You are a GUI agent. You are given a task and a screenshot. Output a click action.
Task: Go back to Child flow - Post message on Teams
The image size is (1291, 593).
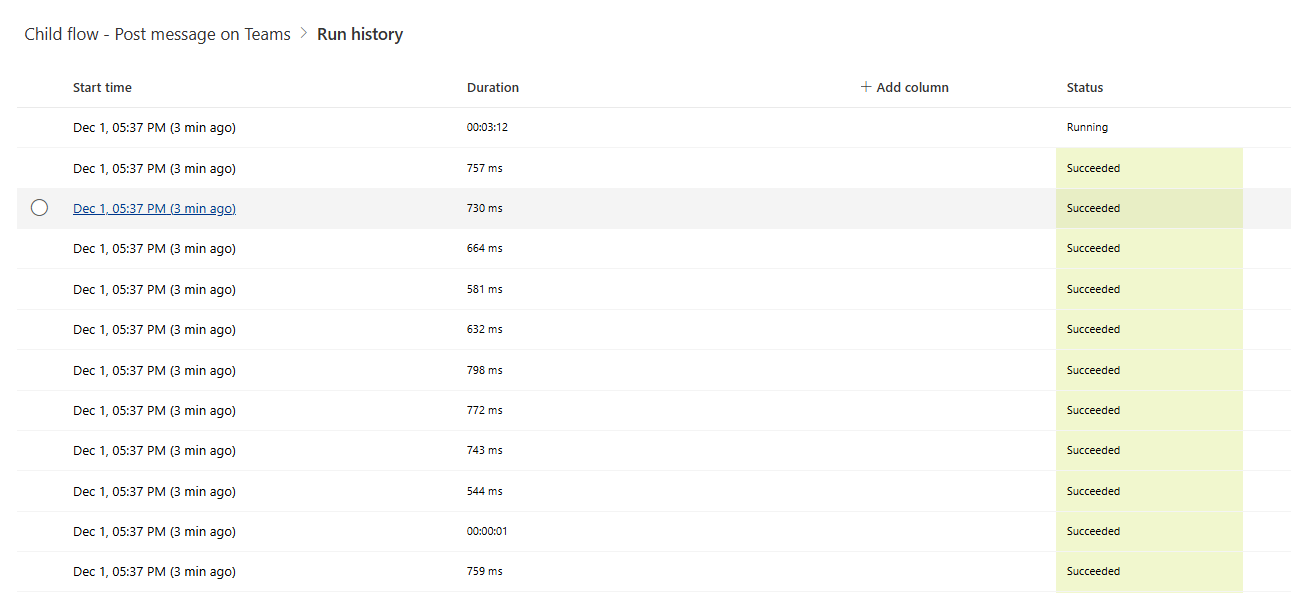pyautogui.click(x=157, y=34)
